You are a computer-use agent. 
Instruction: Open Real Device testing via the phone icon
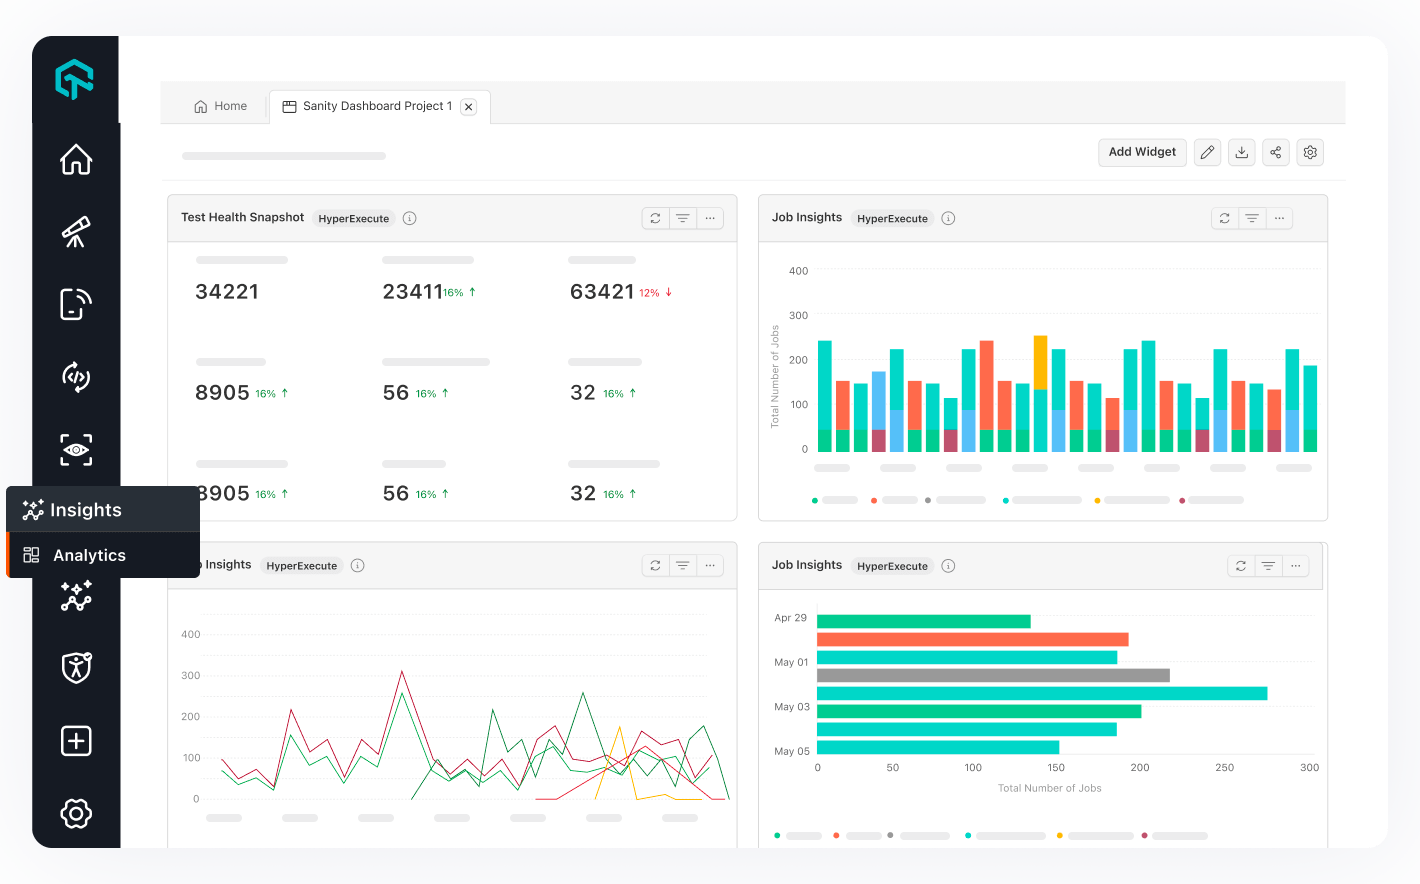pos(75,304)
